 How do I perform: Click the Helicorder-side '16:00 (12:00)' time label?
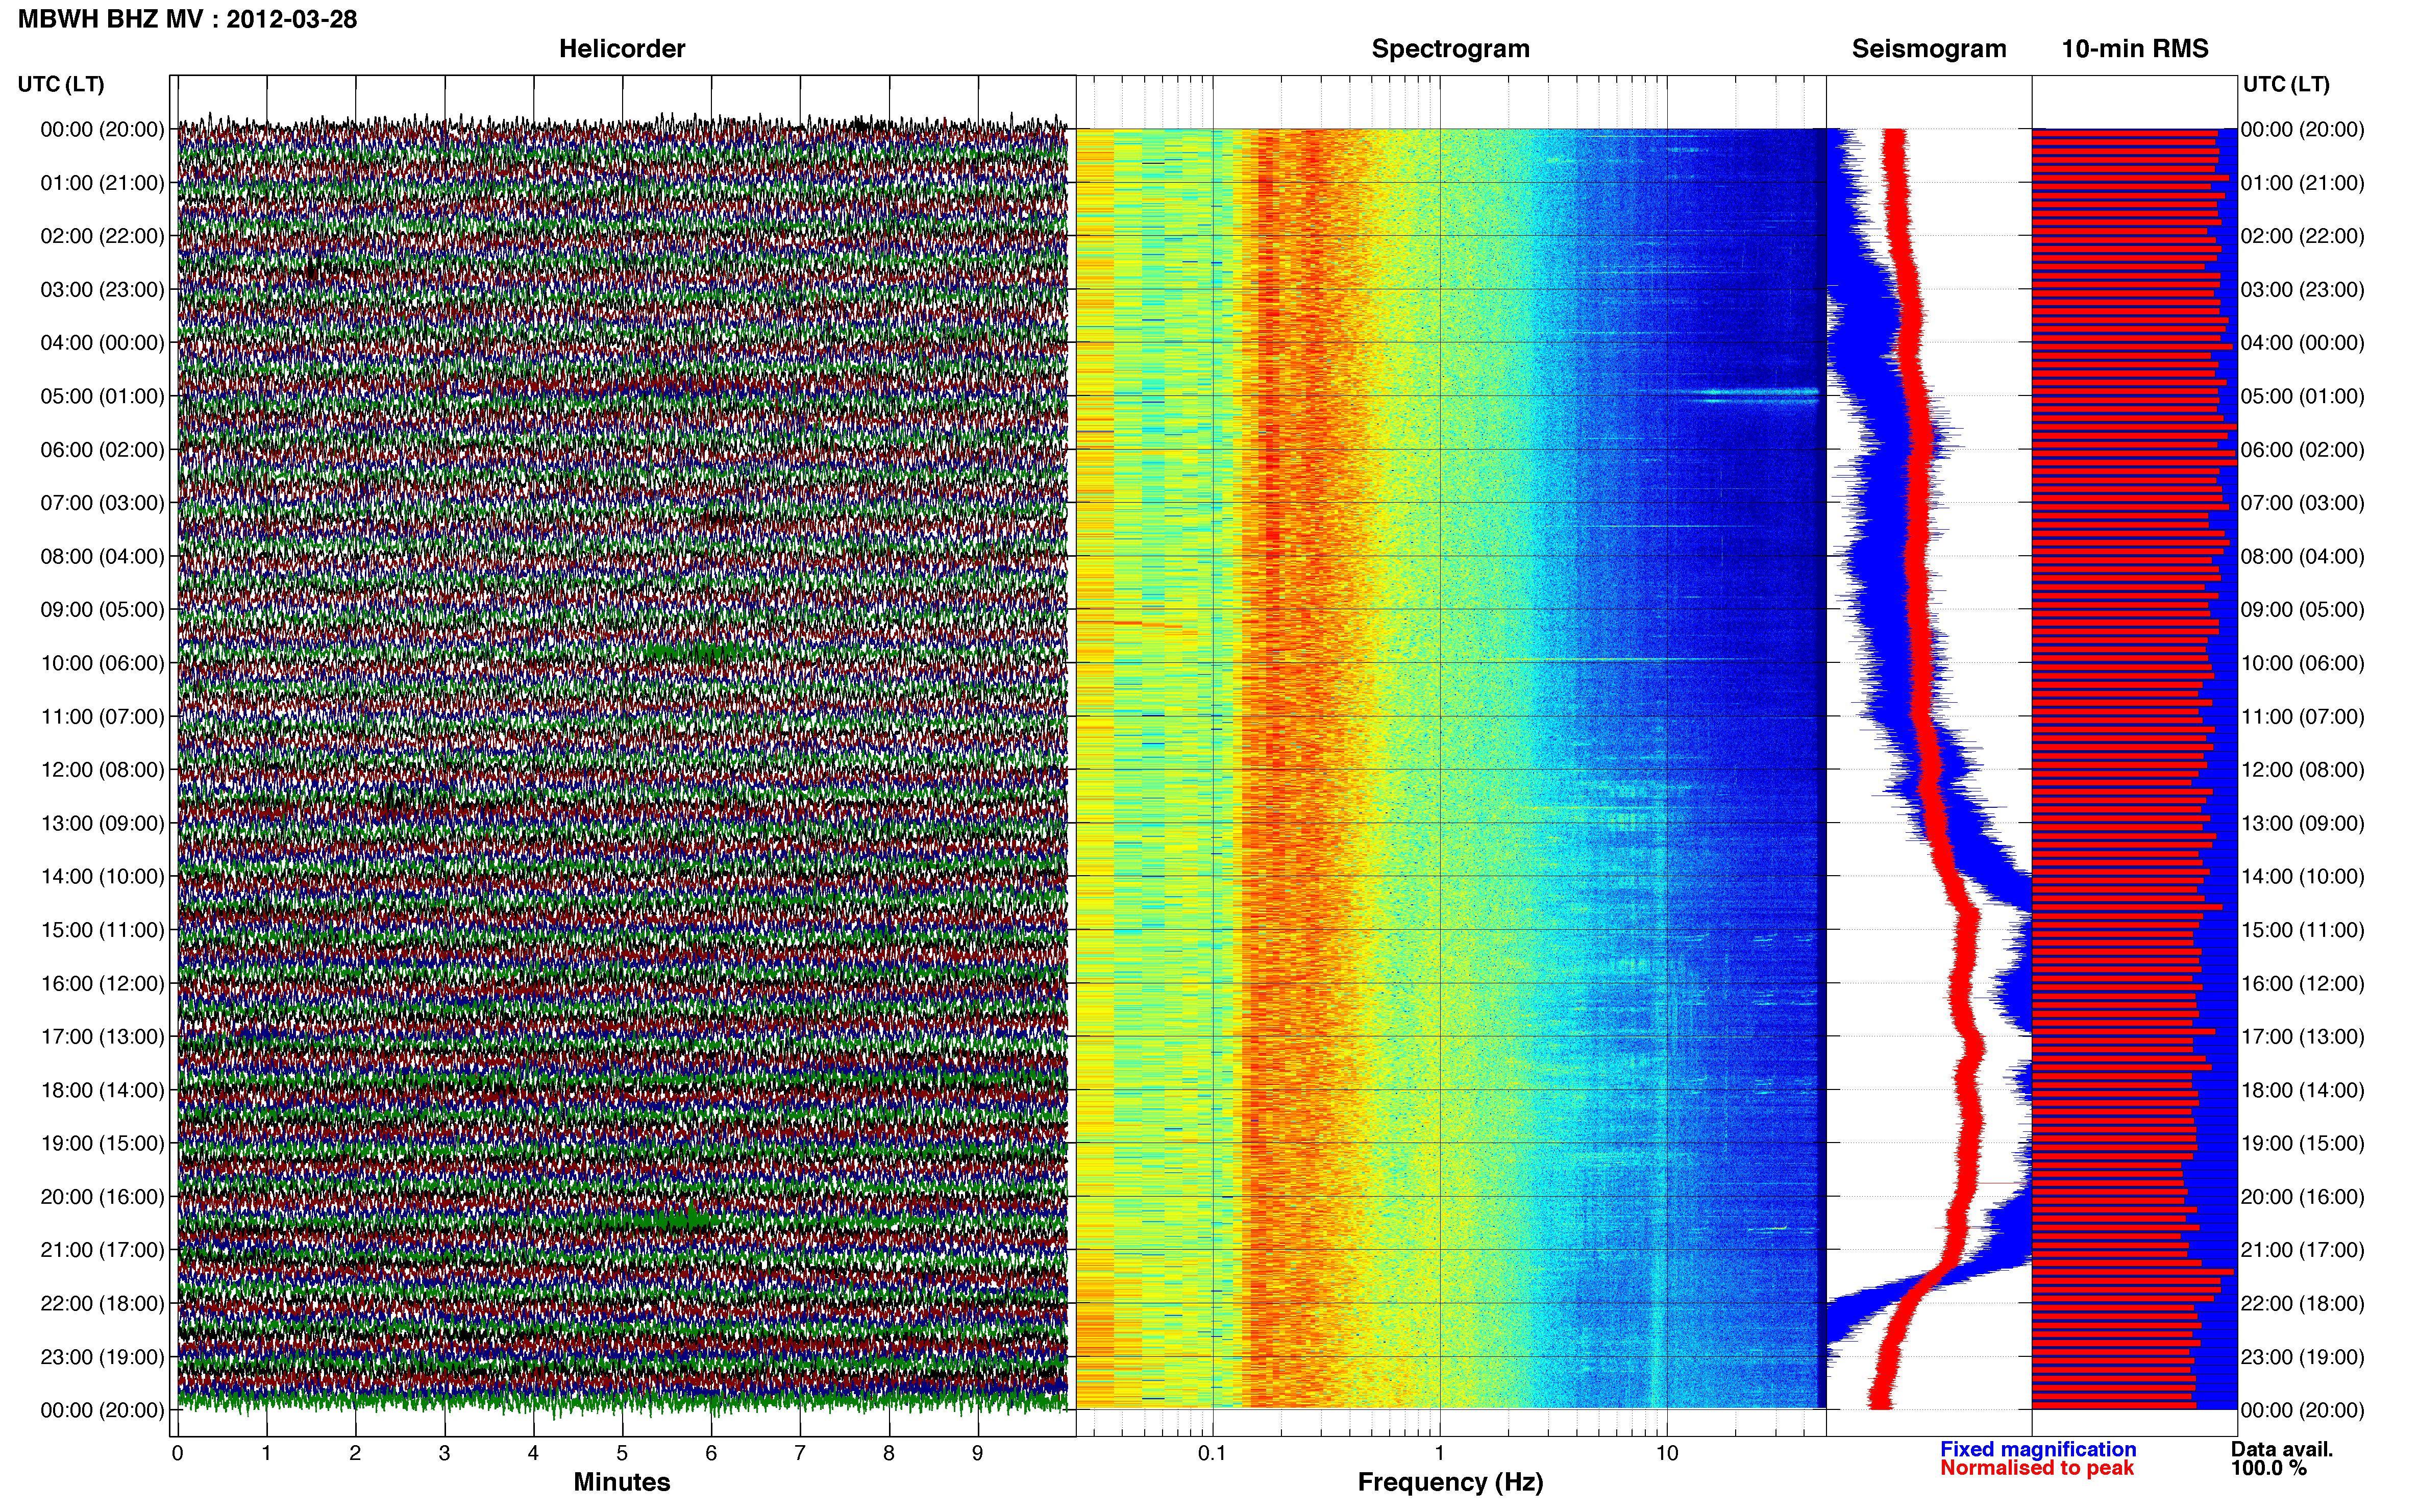pos(102,983)
